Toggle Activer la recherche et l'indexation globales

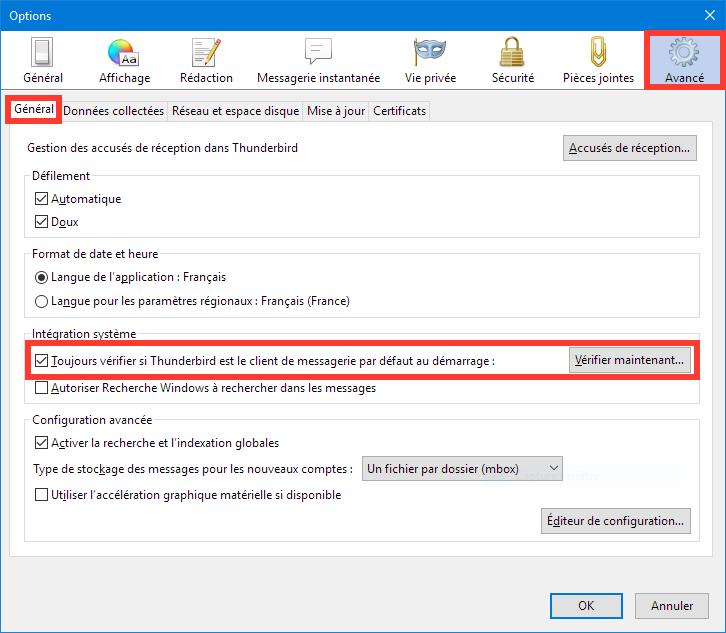click(x=41, y=443)
